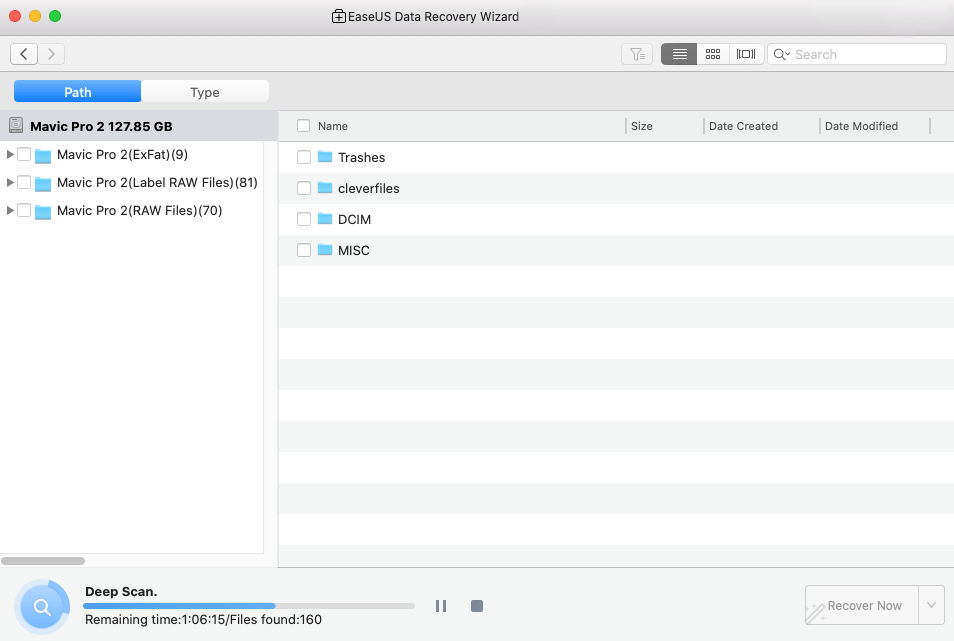This screenshot has width=954, height=641.
Task: Click the Mavic Pro 2(RAW Files) folder icon
Action: [x=43, y=211]
